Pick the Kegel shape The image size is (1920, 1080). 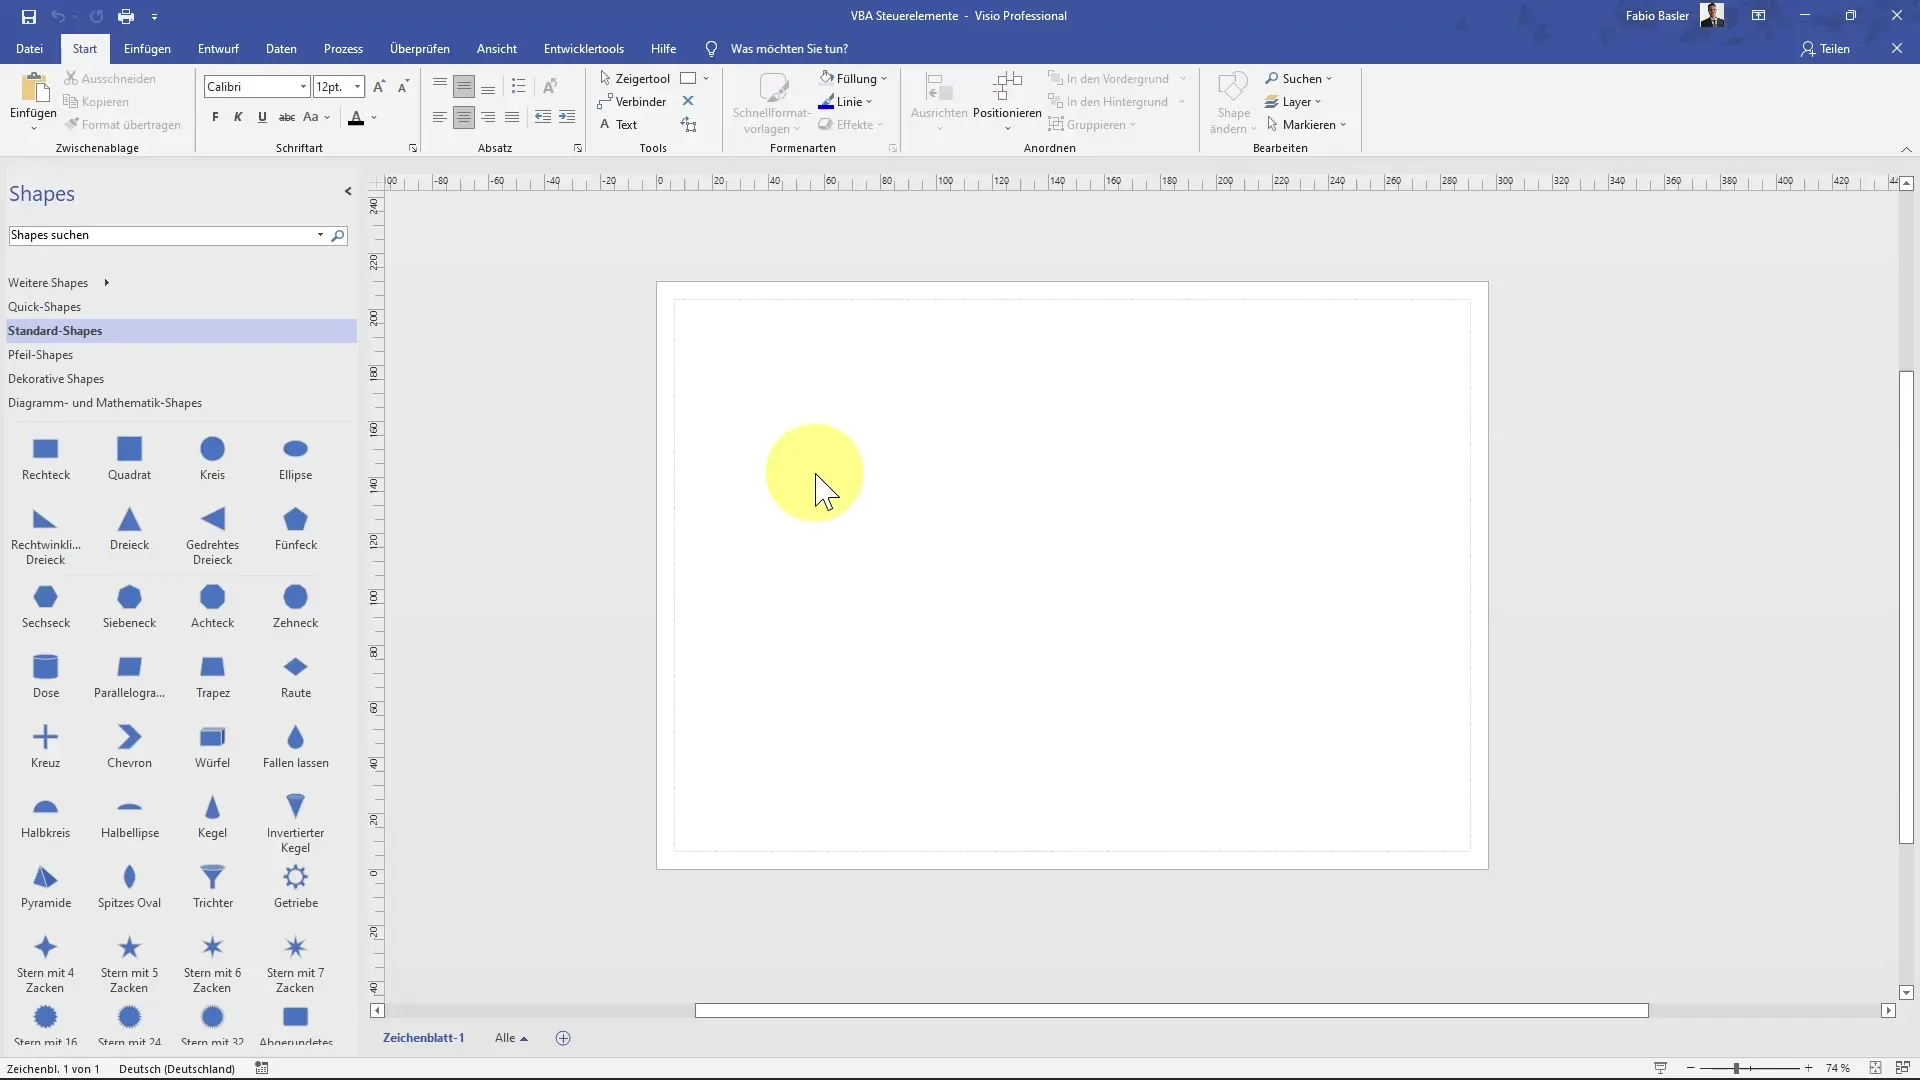pyautogui.click(x=212, y=816)
